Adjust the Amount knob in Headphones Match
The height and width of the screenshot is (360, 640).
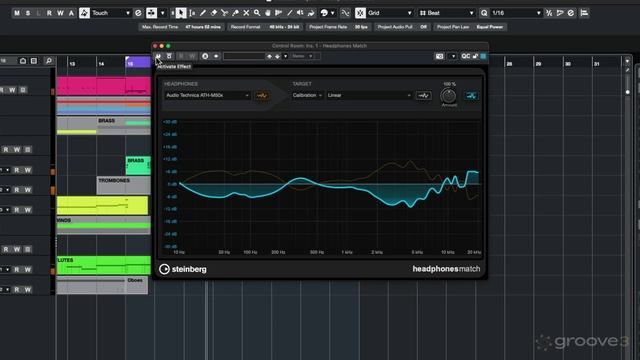coord(449,96)
